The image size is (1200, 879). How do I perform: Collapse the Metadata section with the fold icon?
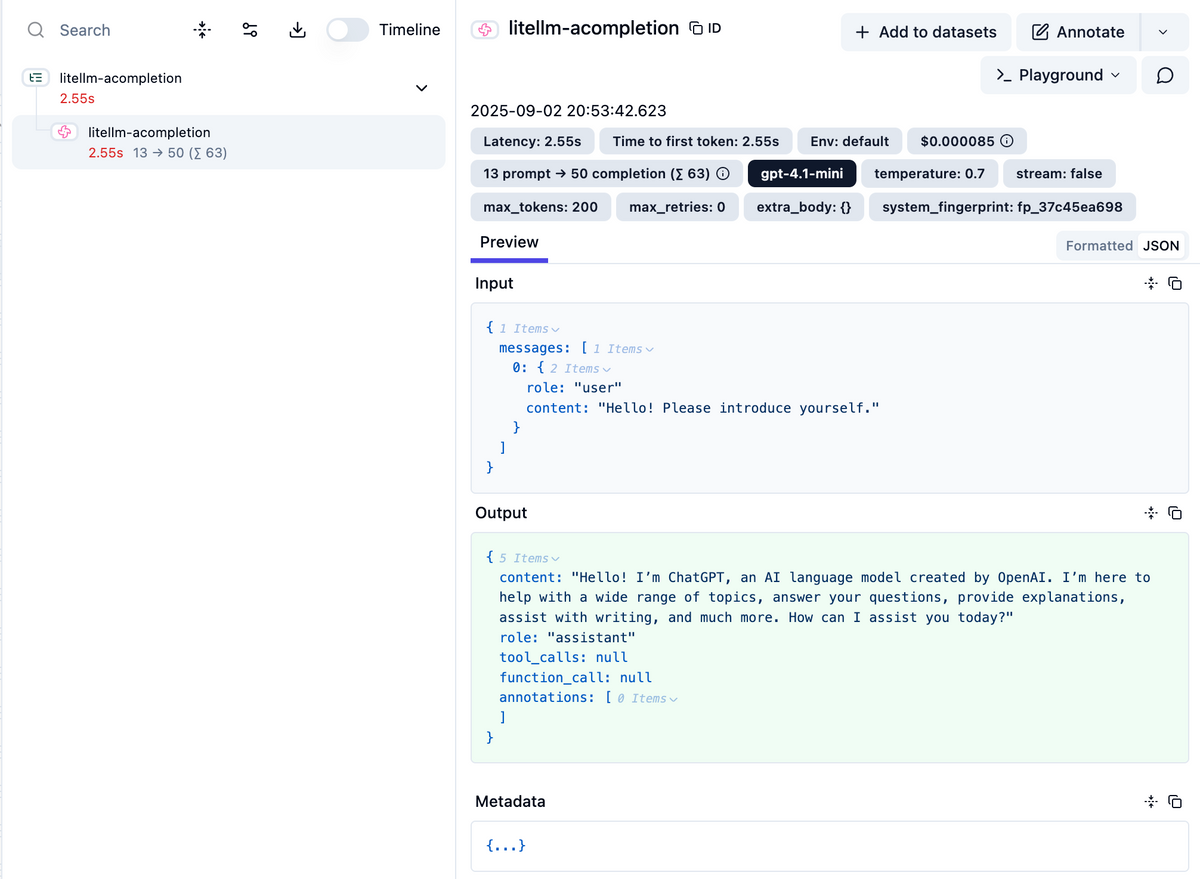[x=1151, y=802]
